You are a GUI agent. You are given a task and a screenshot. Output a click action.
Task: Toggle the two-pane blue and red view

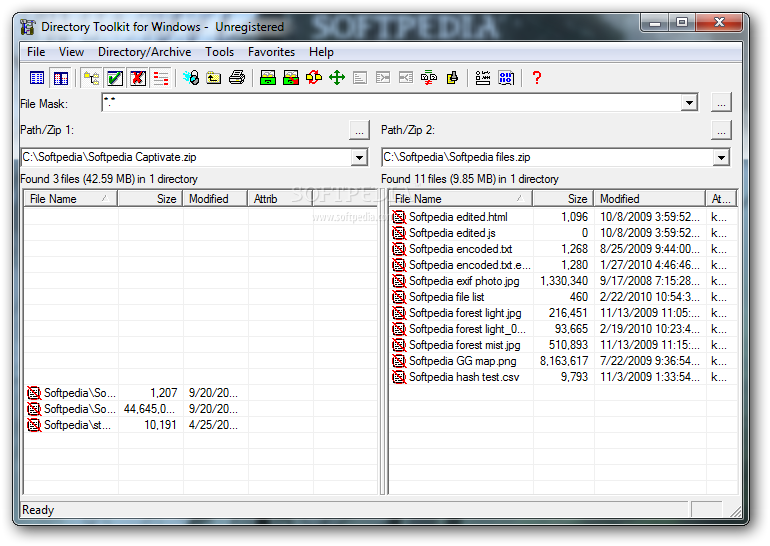(x=60, y=78)
